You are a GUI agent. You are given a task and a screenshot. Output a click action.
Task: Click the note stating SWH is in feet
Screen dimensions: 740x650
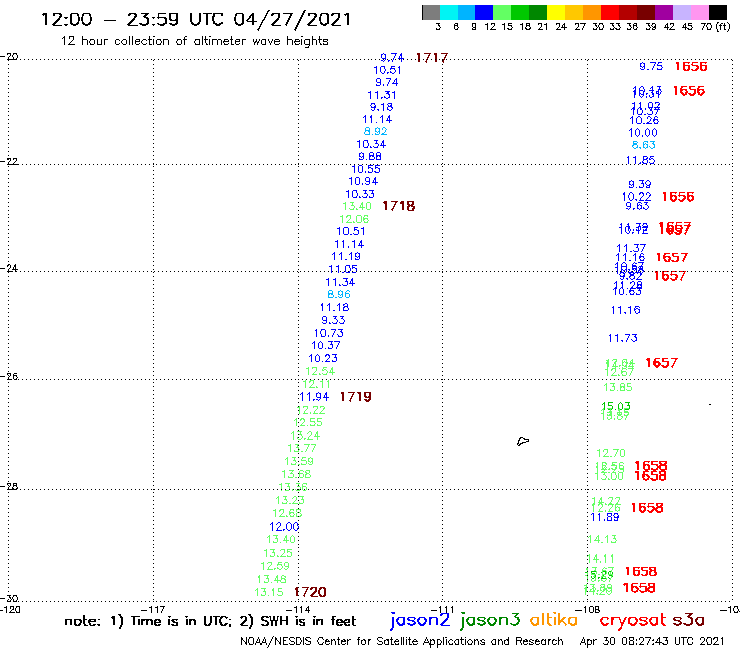pos(210,621)
